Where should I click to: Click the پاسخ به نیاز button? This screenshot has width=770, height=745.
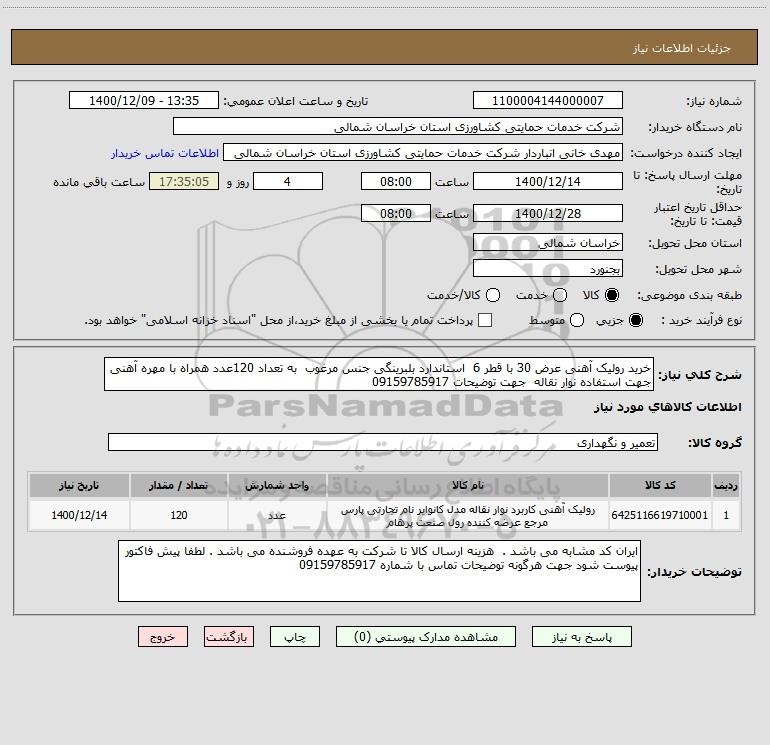pos(581,637)
